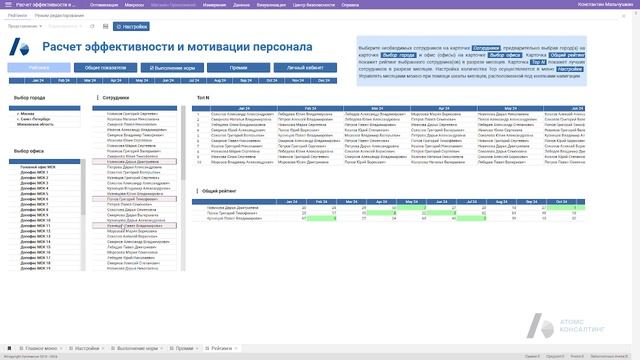The height and width of the screenshot is (360, 640).
Task: Open the Общие показатели navigation button
Action: point(105,68)
